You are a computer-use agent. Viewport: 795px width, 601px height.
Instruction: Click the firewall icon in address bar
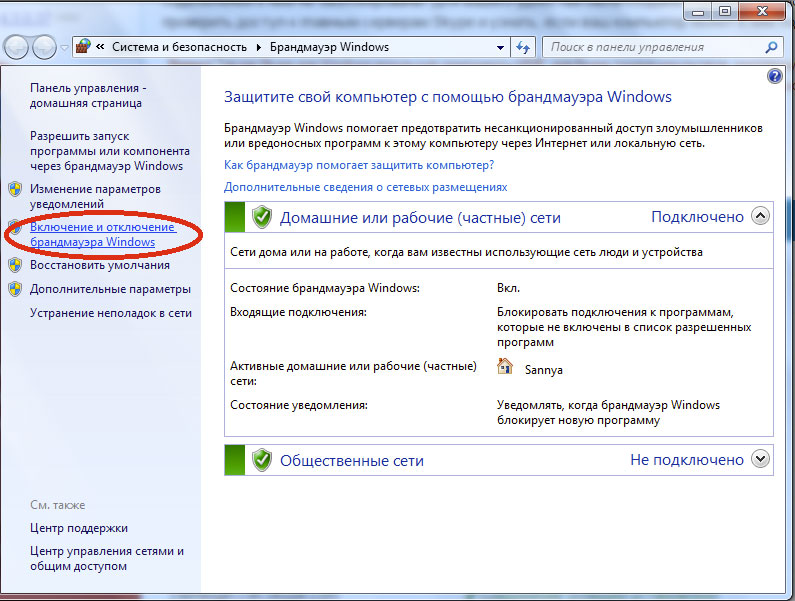[83, 47]
